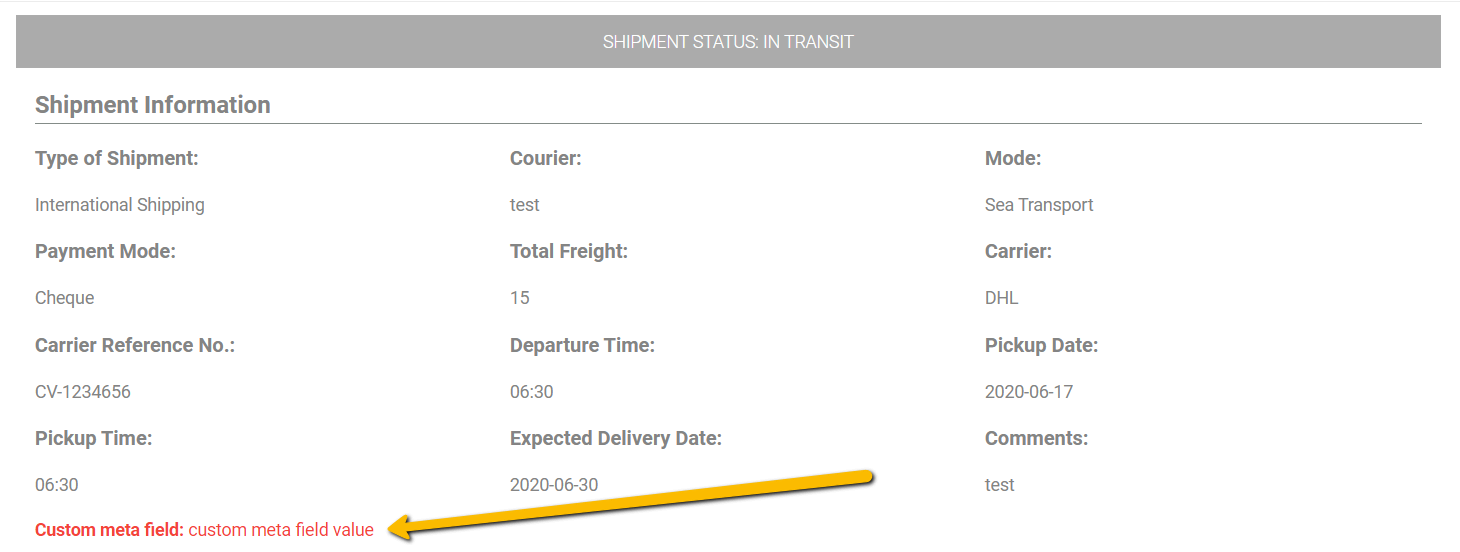Click the Type of Shipment label
The image size is (1460, 552).
click(x=117, y=158)
